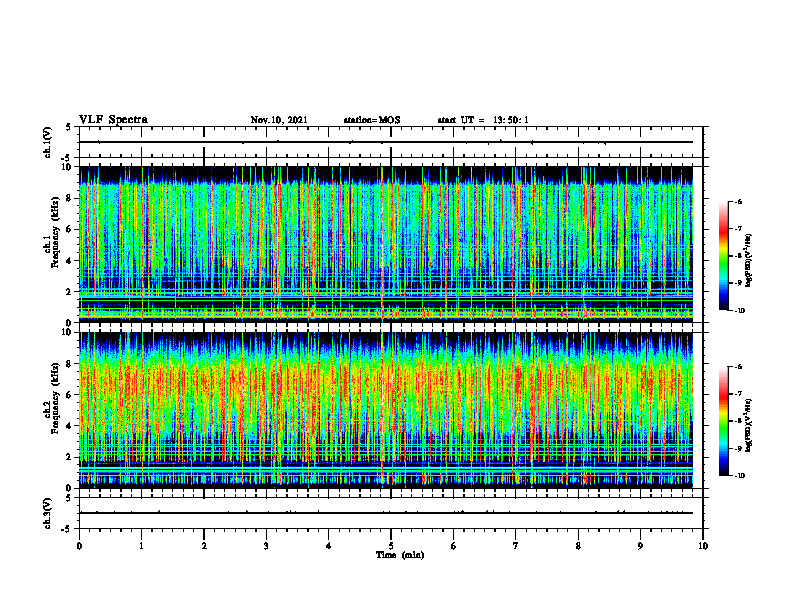The width and height of the screenshot is (792, 612).
Task: Click the 'station=MOS' header label
Action: pyautogui.click(x=372, y=120)
